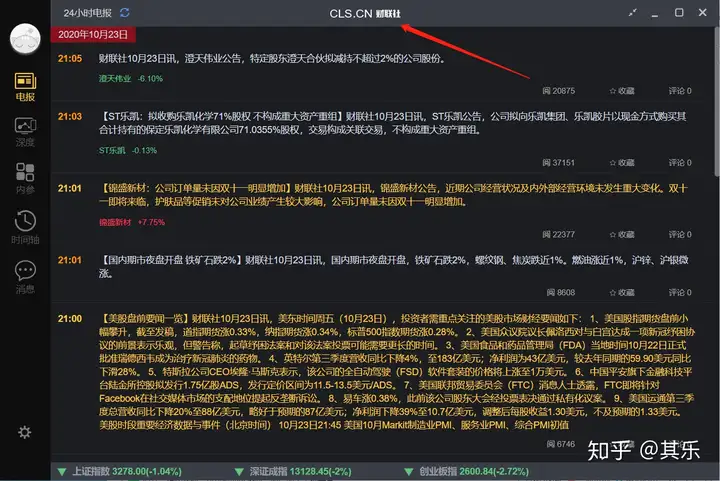
Task: Open the 深度 section in sidebar
Action: pos(25,132)
